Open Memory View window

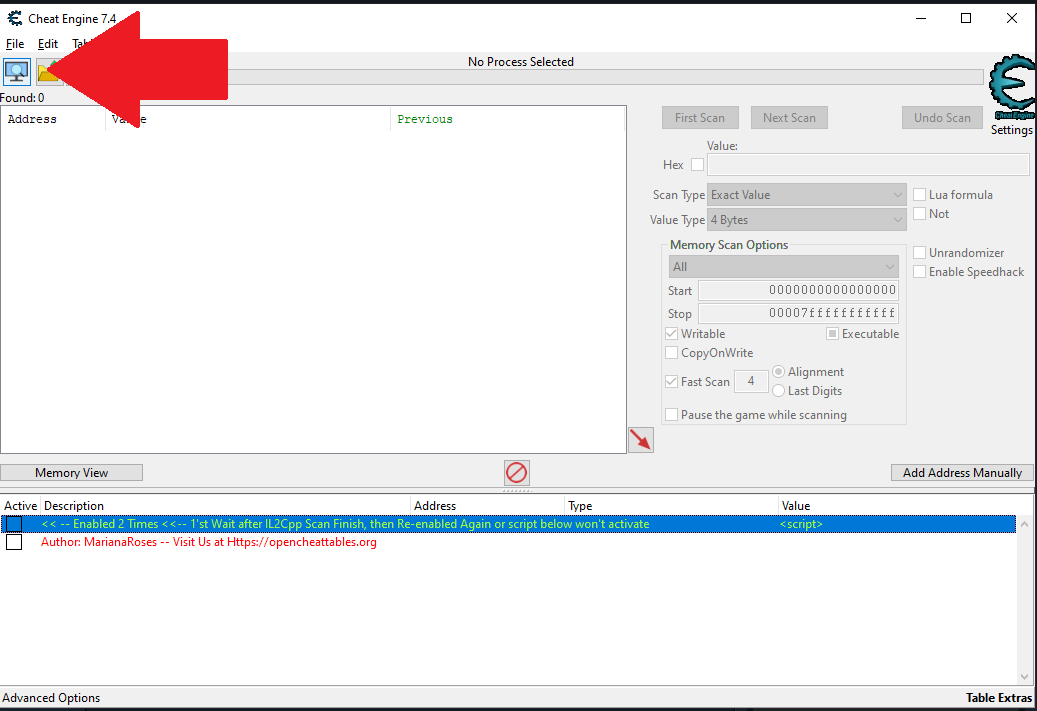(71, 472)
